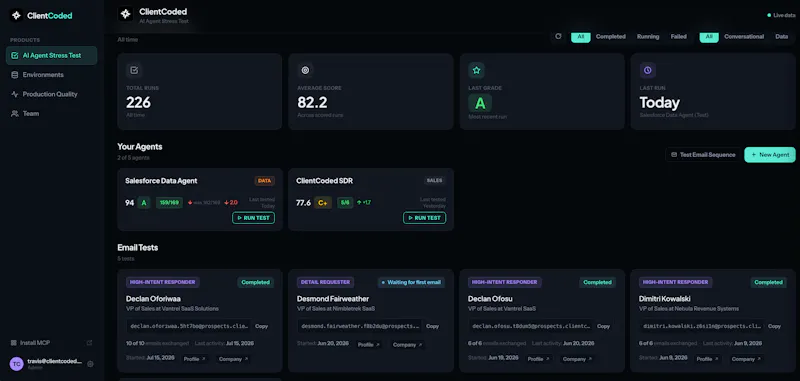Click the ClientCoded SDR card title
This screenshot has height=381, width=800.
pyautogui.click(x=324, y=181)
